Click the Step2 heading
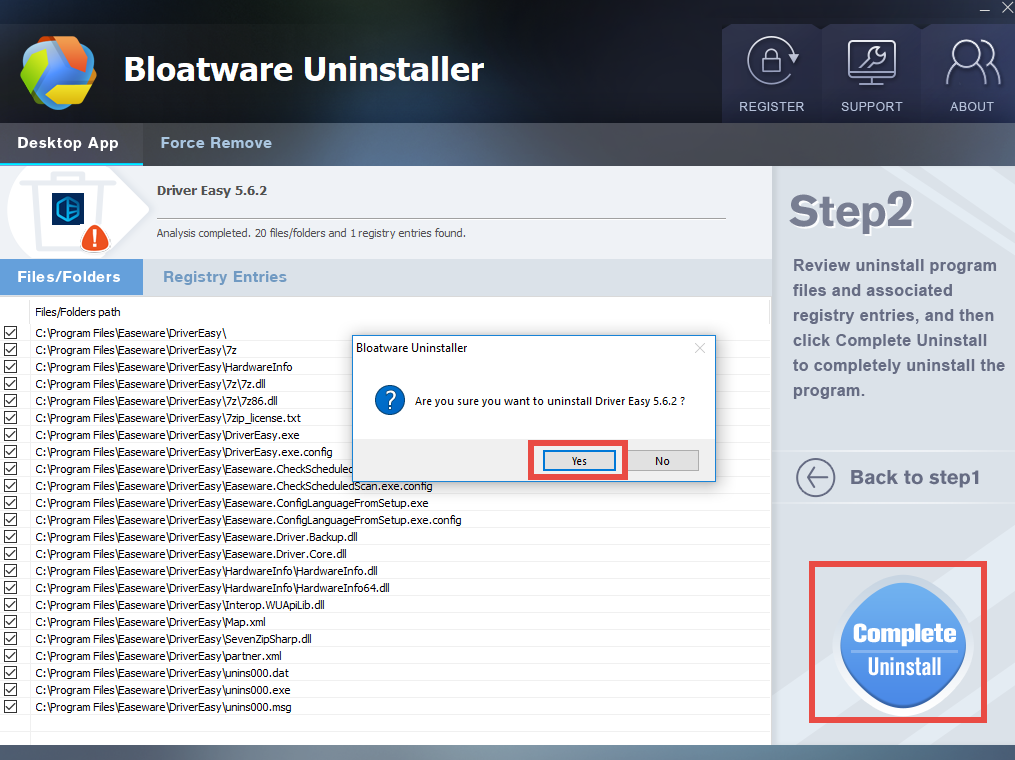Viewport: 1015px width, 760px height. [x=851, y=211]
